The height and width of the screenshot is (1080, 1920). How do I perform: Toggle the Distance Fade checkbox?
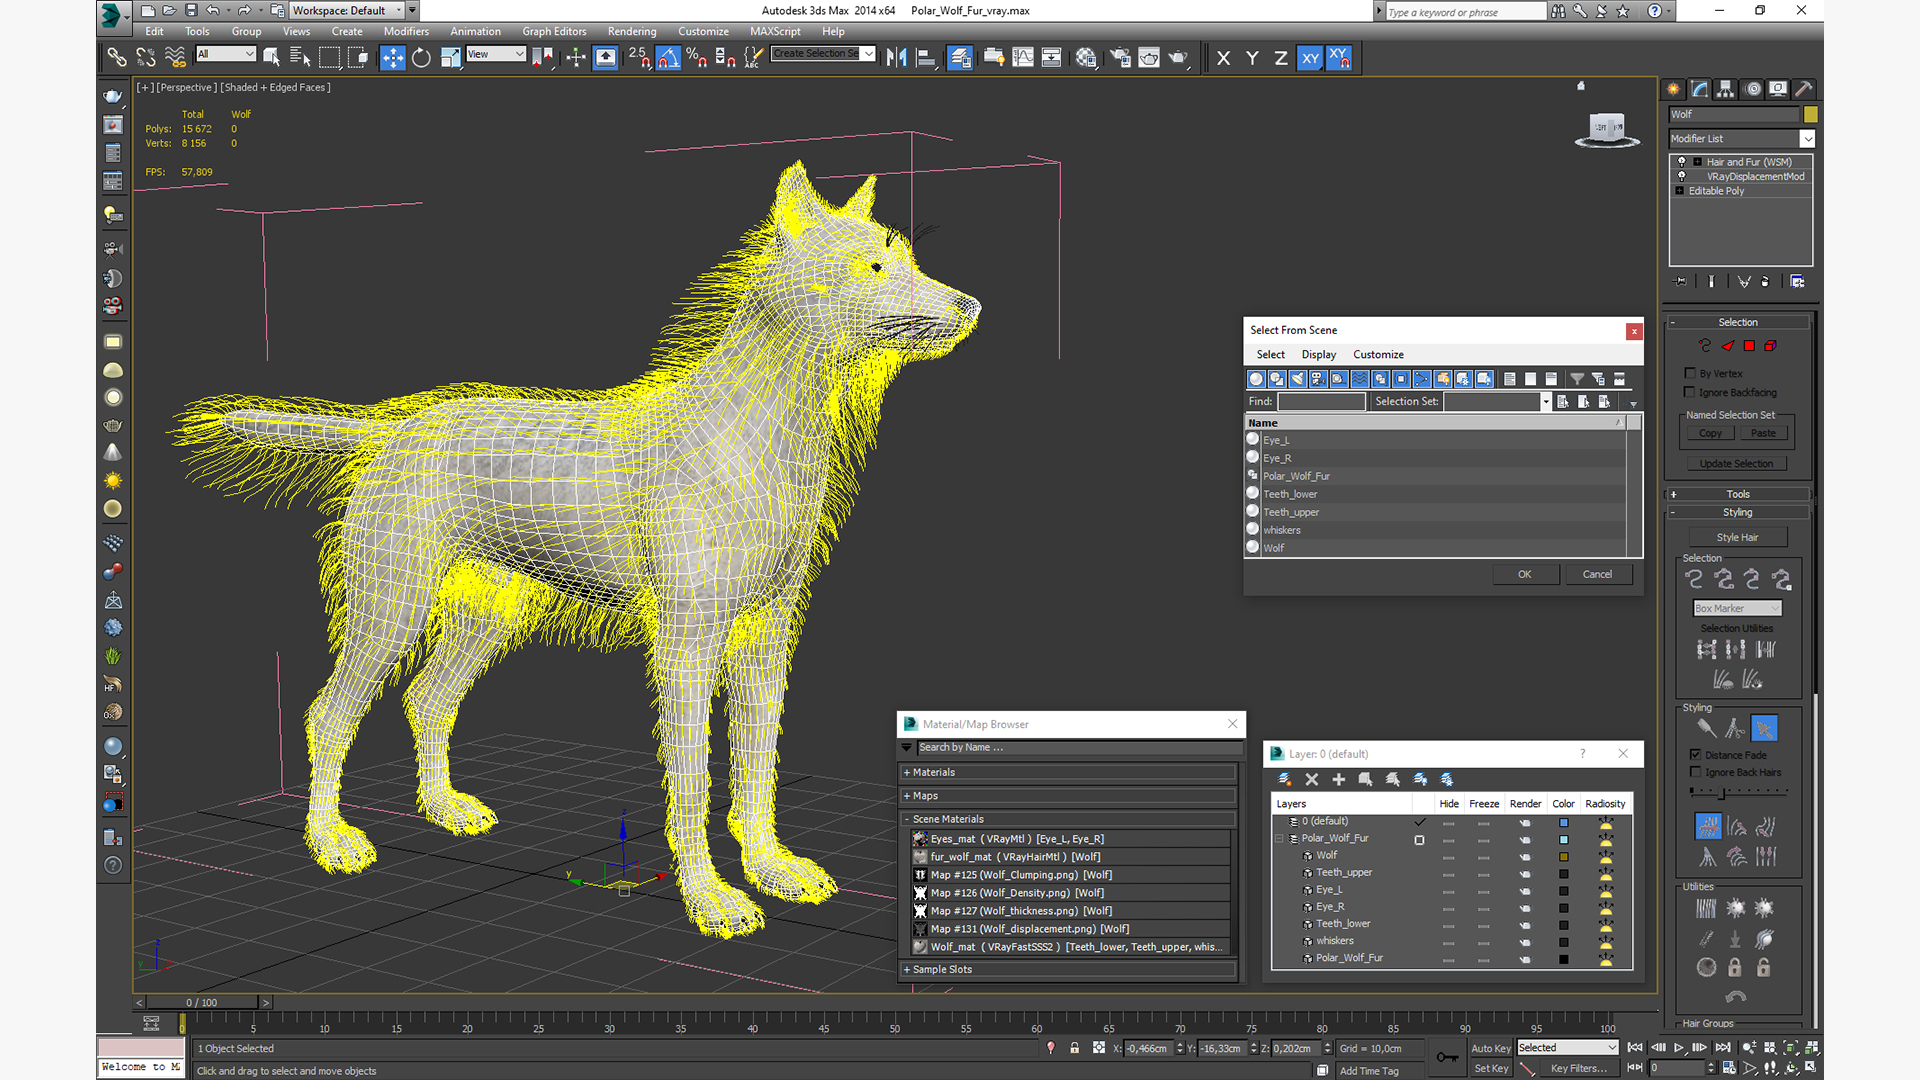coord(1696,755)
